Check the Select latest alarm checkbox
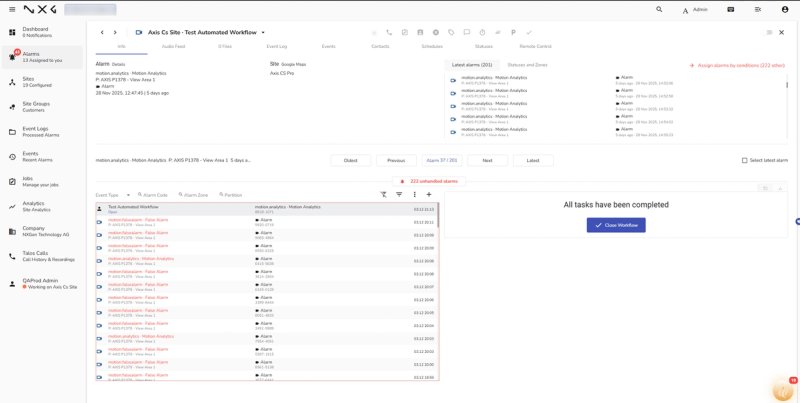 744,160
